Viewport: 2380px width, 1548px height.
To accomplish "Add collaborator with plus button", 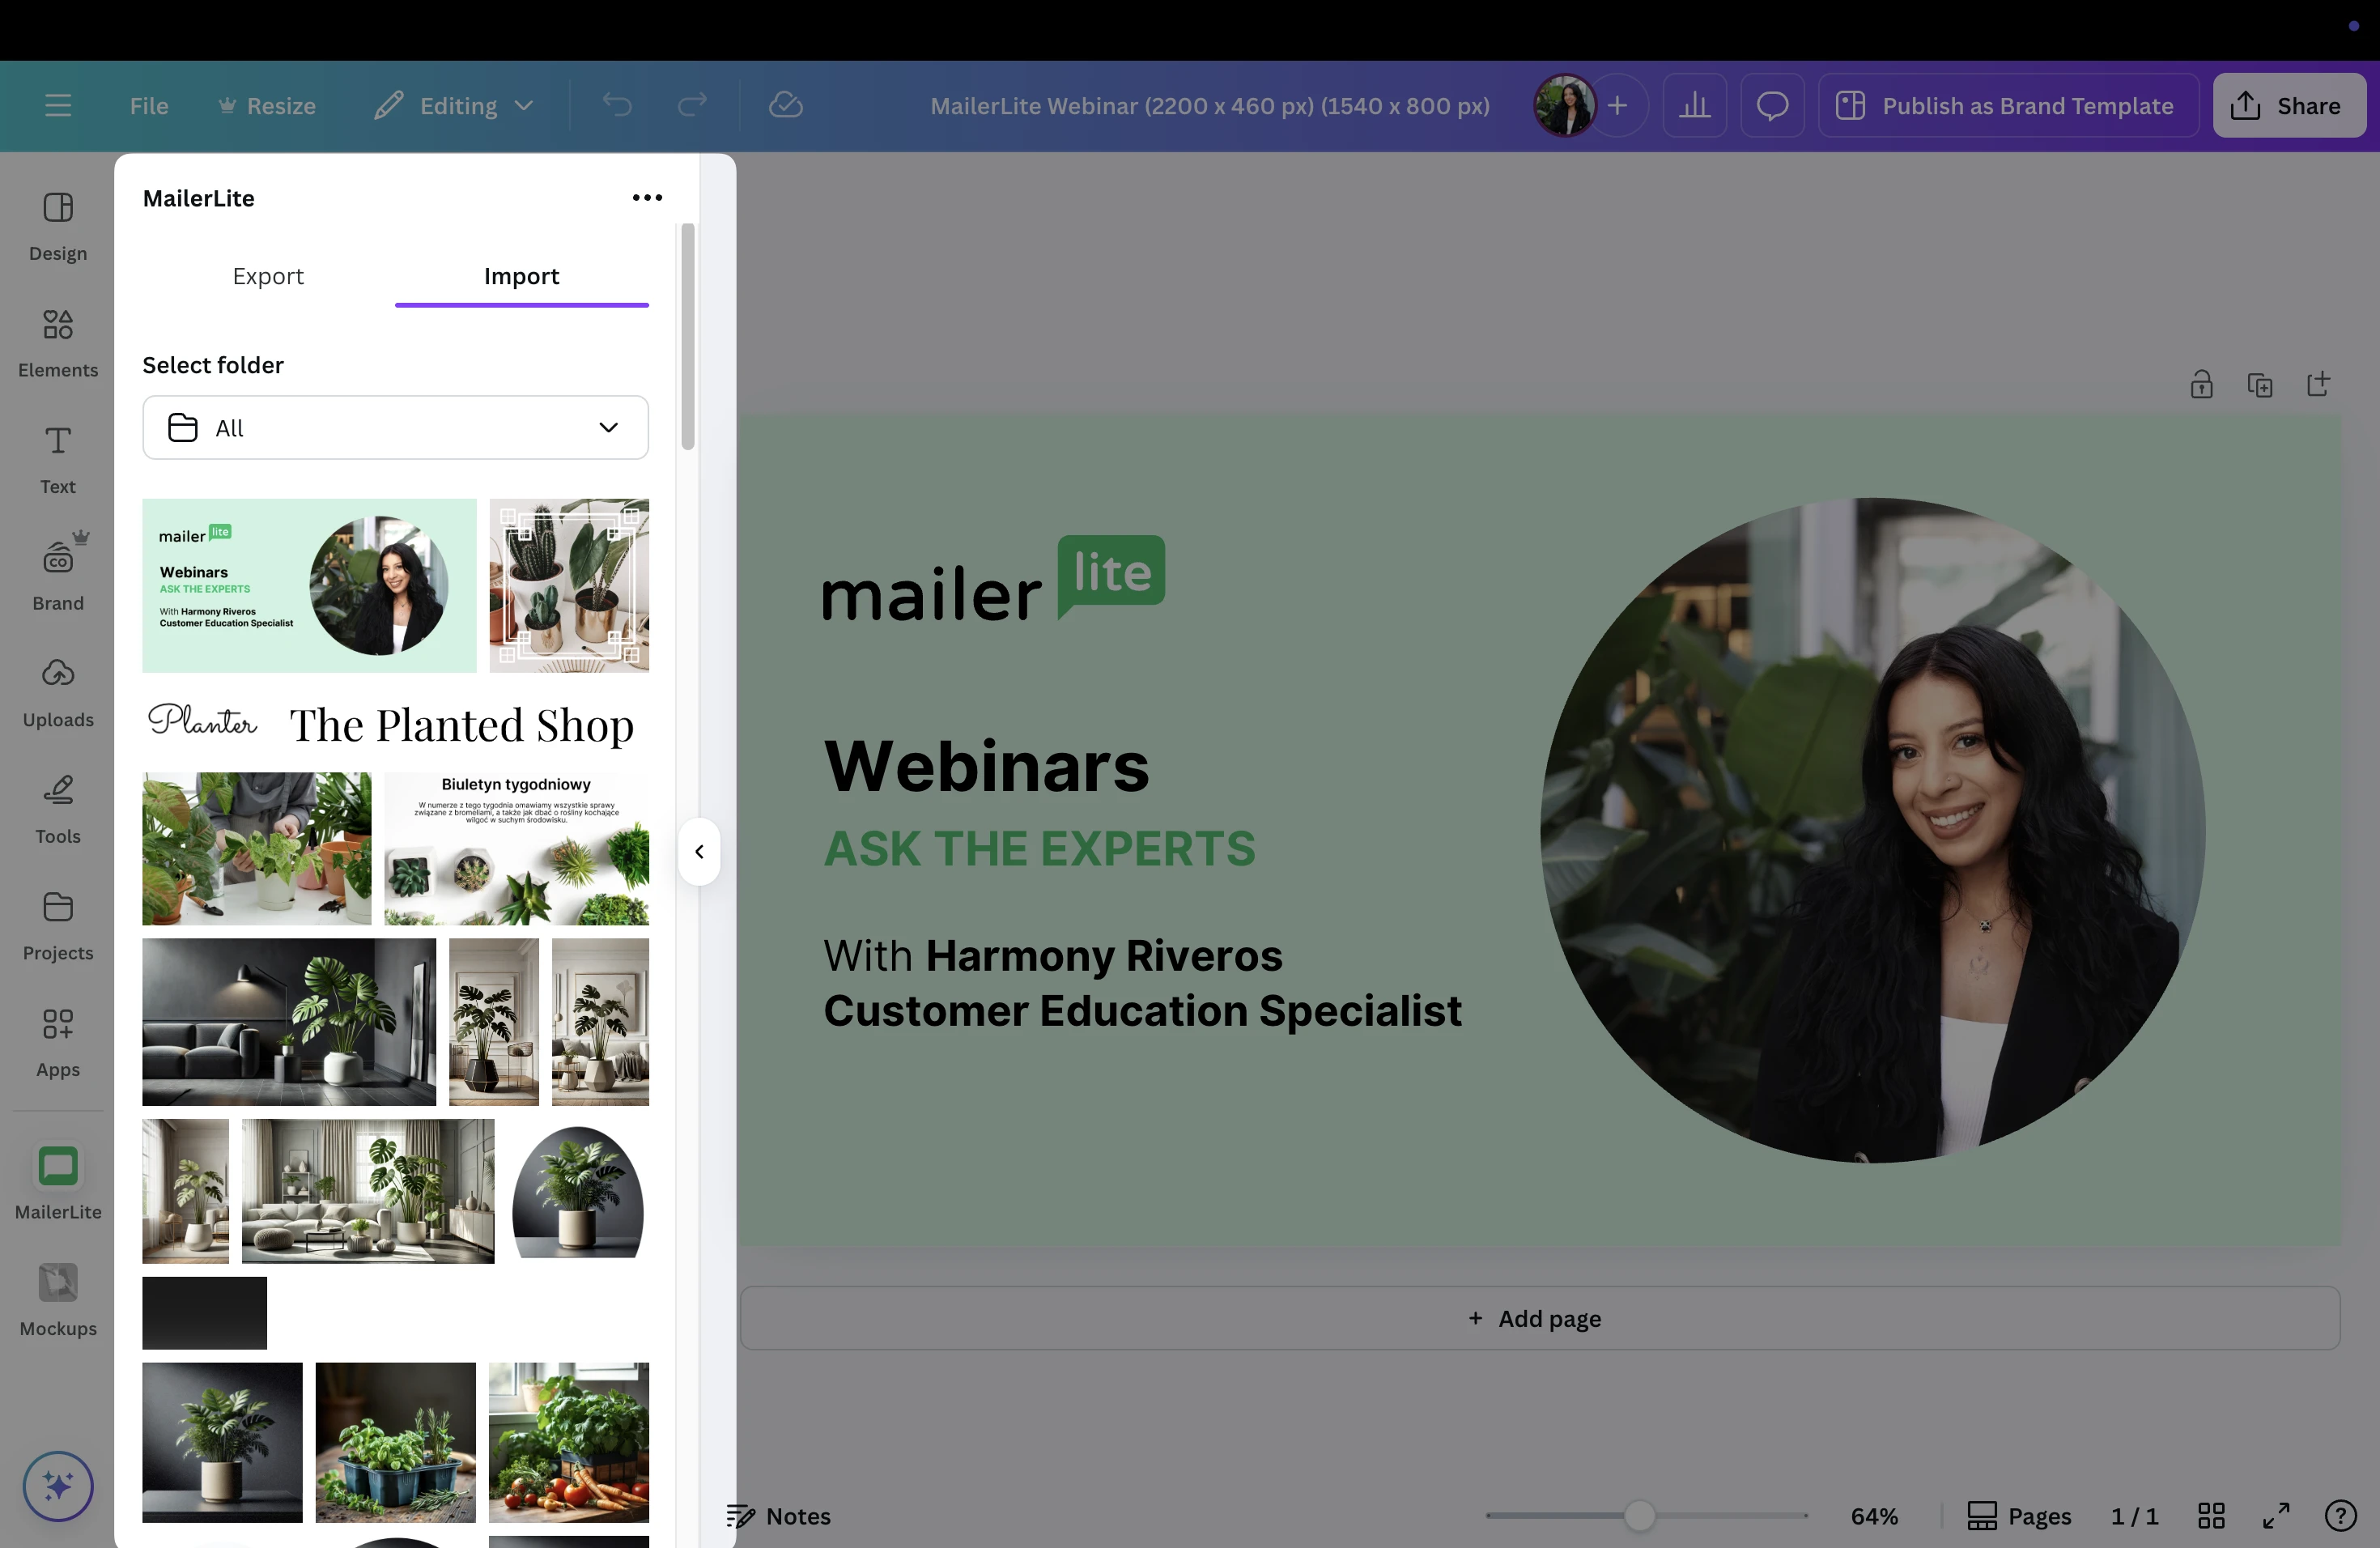I will click(1617, 105).
